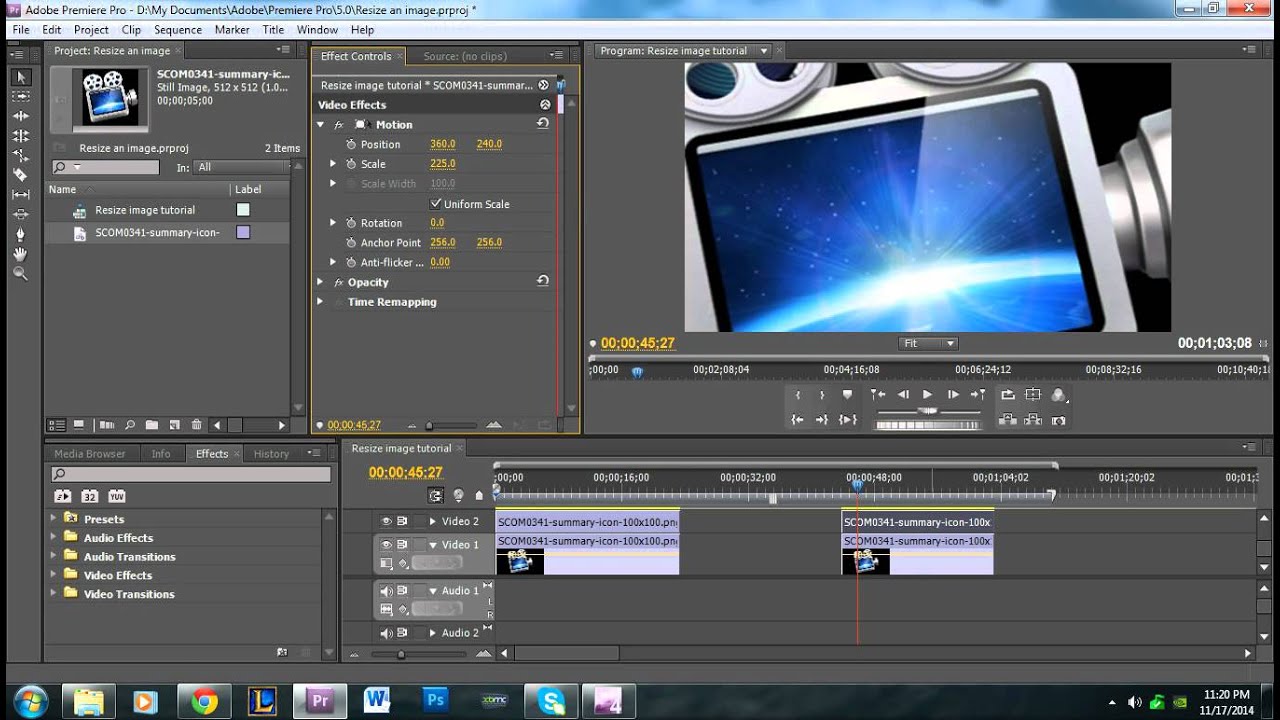Expand the Opacity effect properties

click(x=320, y=282)
